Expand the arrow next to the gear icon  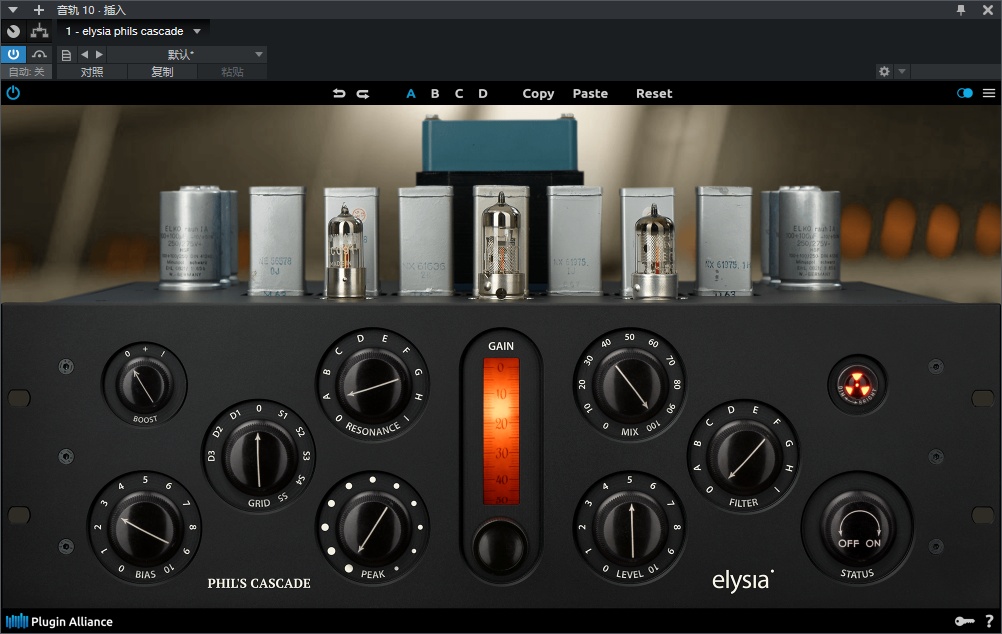pos(902,72)
